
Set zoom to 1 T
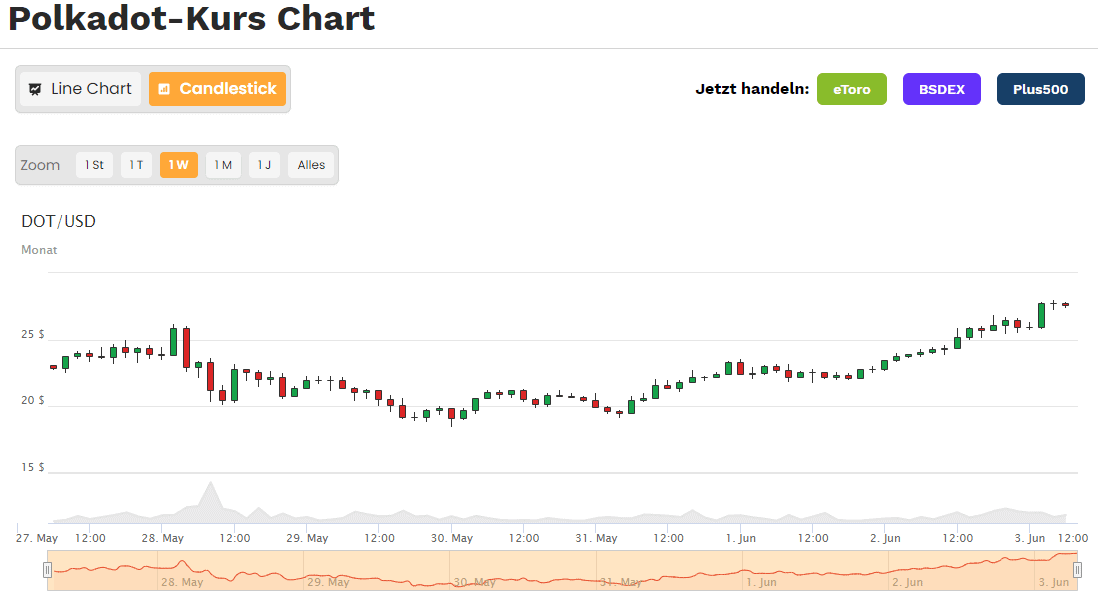point(137,165)
